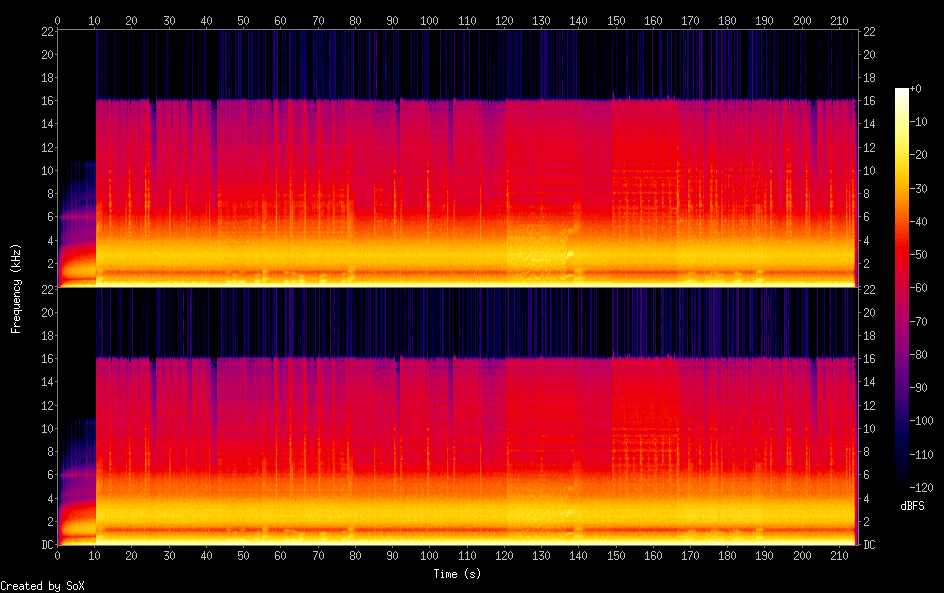
Task: Click the 210 tick on the bottom time axis
Action: (x=838, y=555)
